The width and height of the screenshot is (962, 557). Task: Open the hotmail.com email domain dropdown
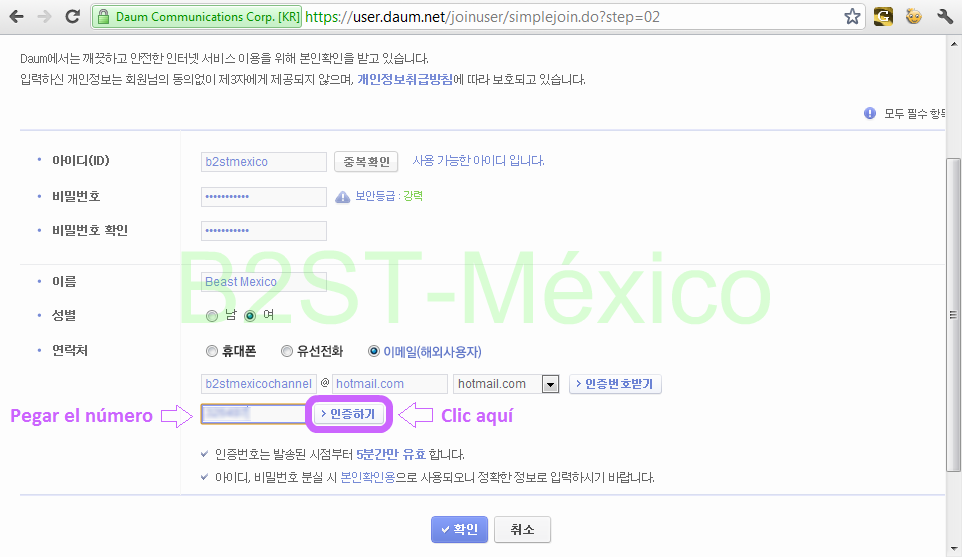pyautogui.click(x=506, y=384)
